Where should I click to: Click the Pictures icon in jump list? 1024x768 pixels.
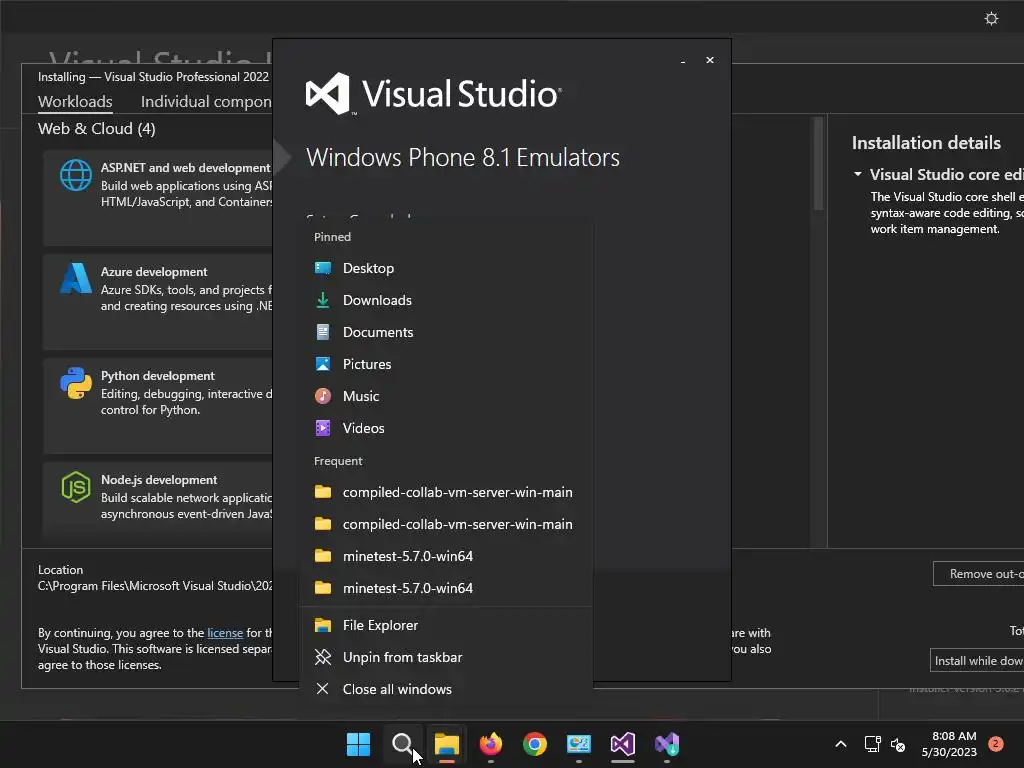coord(323,364)
